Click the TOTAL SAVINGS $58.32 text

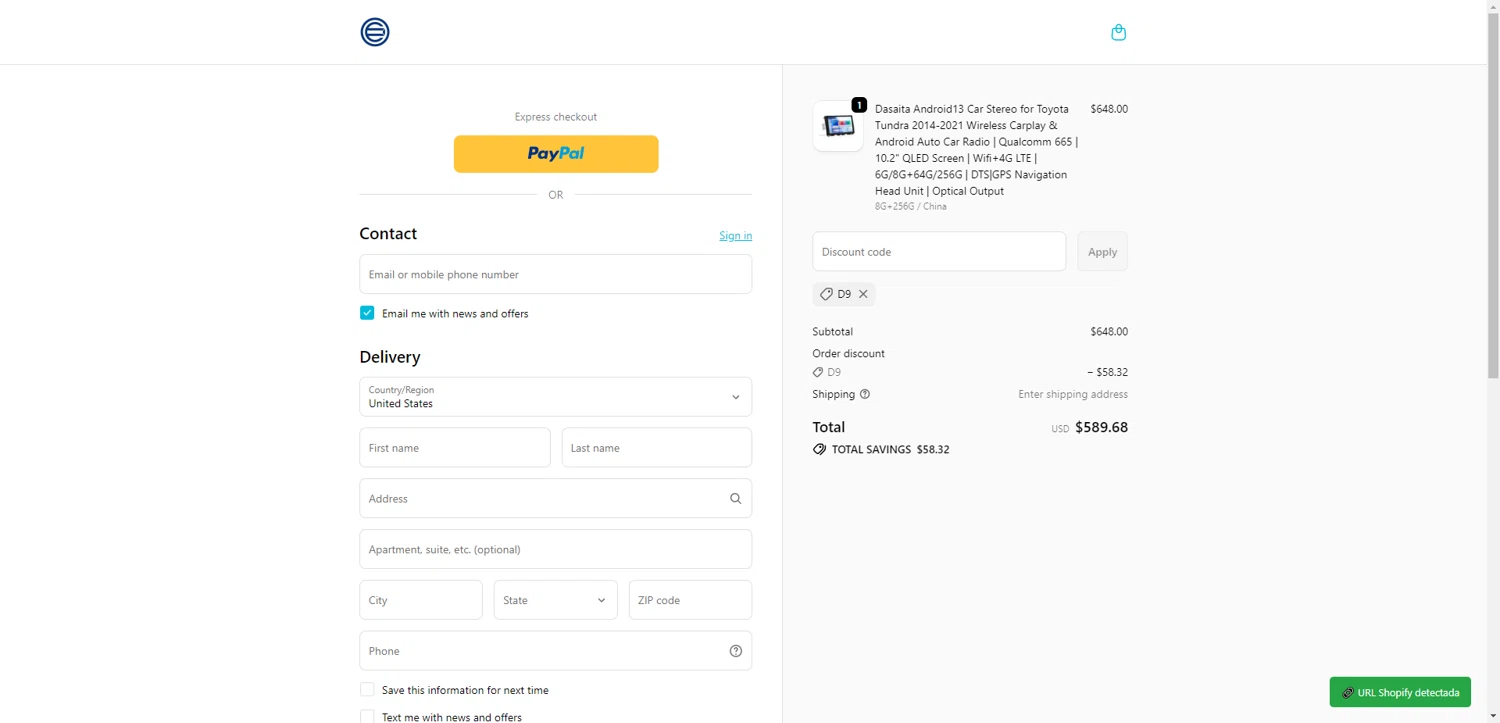click(x=890, y=450)
